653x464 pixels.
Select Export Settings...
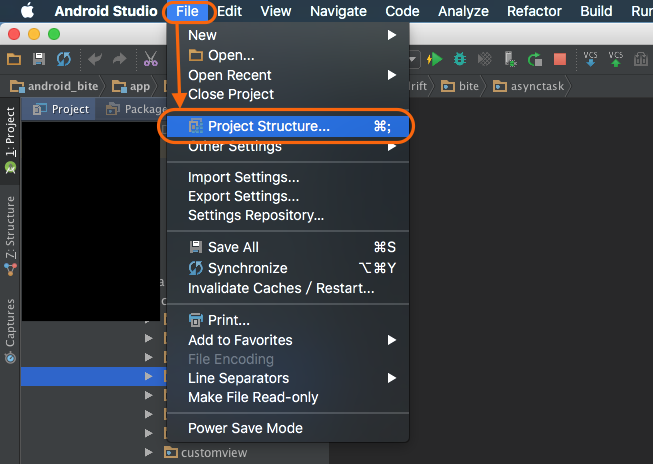(x=288, y=196)
